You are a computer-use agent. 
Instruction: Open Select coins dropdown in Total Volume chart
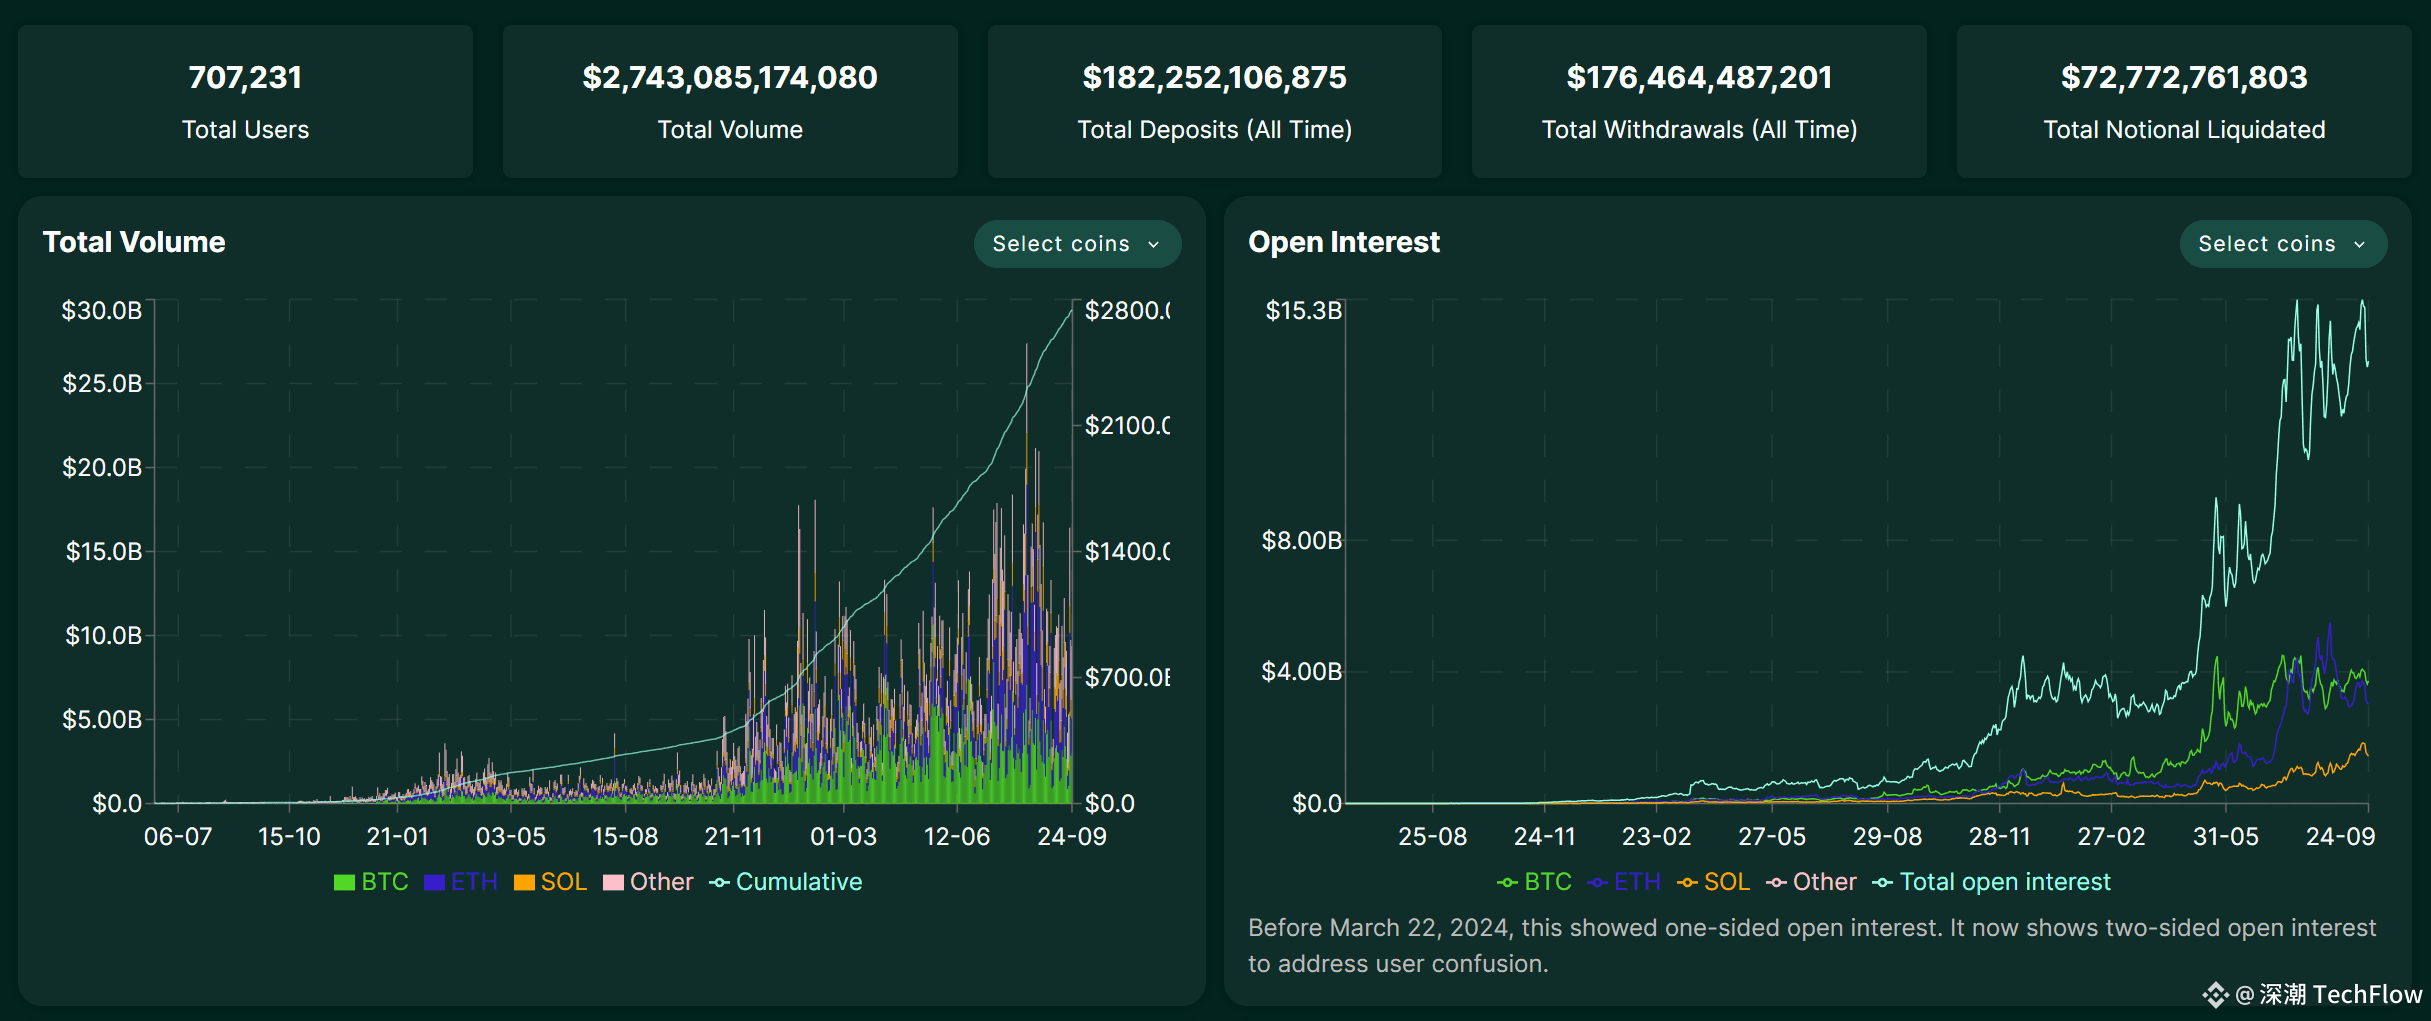[1076, 244]
